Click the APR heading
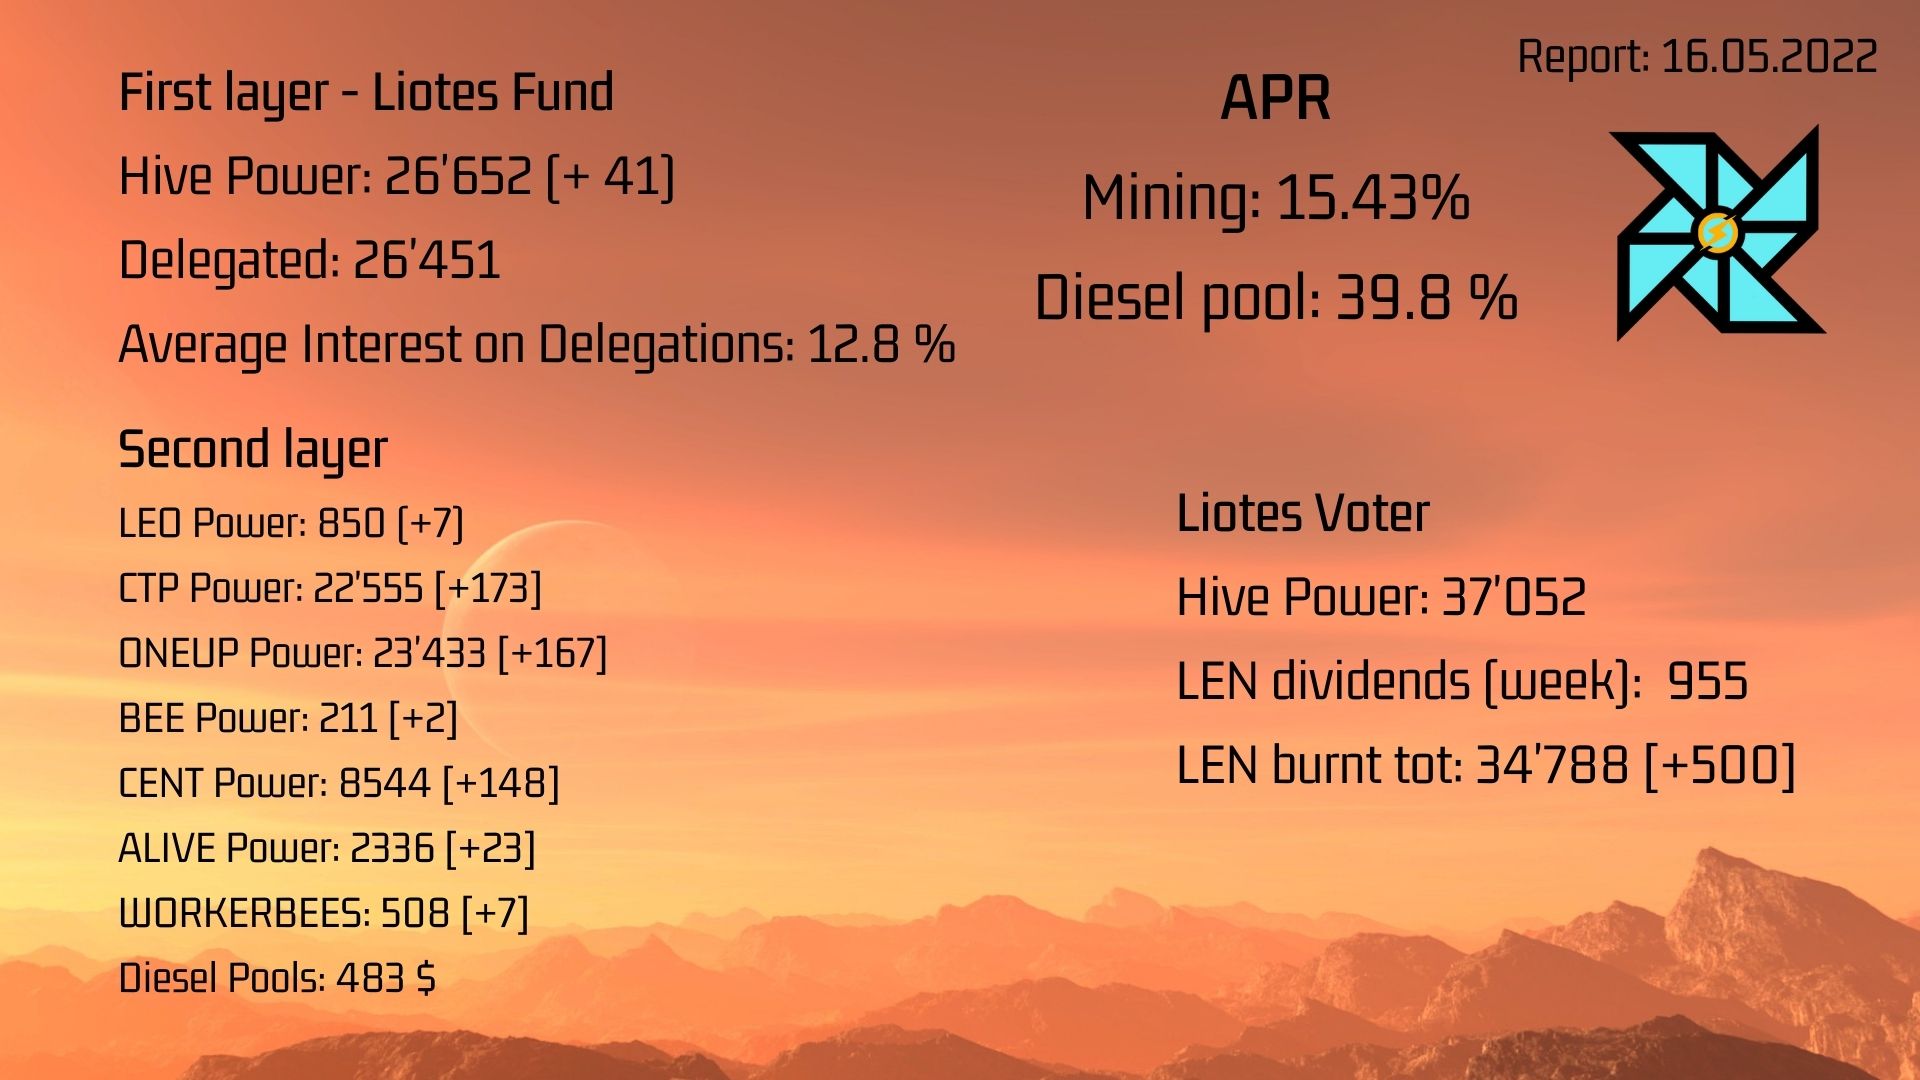 click(1275, 98)
